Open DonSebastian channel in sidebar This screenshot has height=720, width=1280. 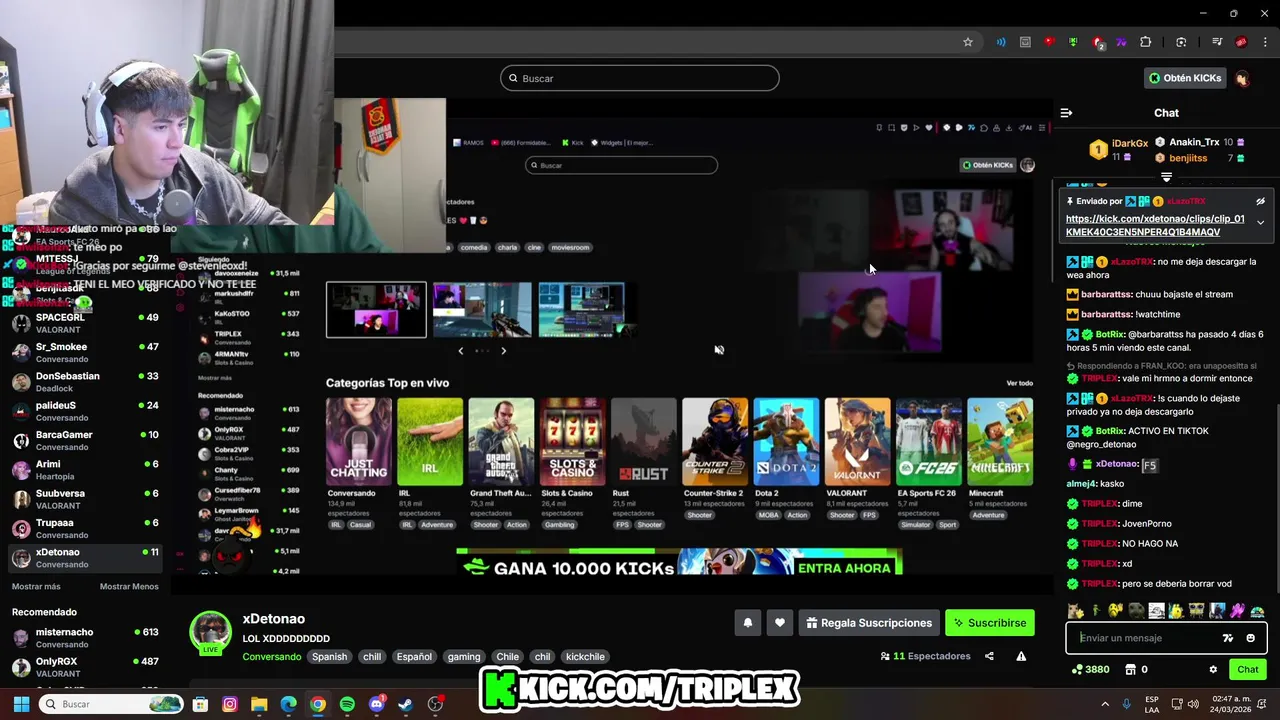(85, 382)
